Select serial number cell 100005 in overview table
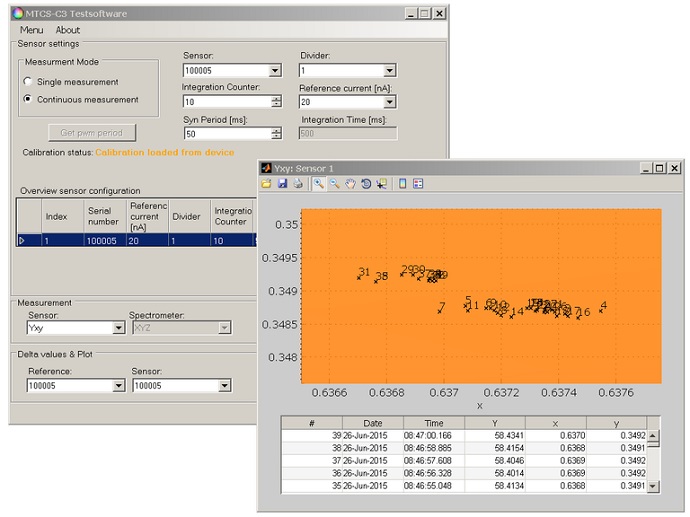This screenshot has width=690, height=517. coord(105,241)
